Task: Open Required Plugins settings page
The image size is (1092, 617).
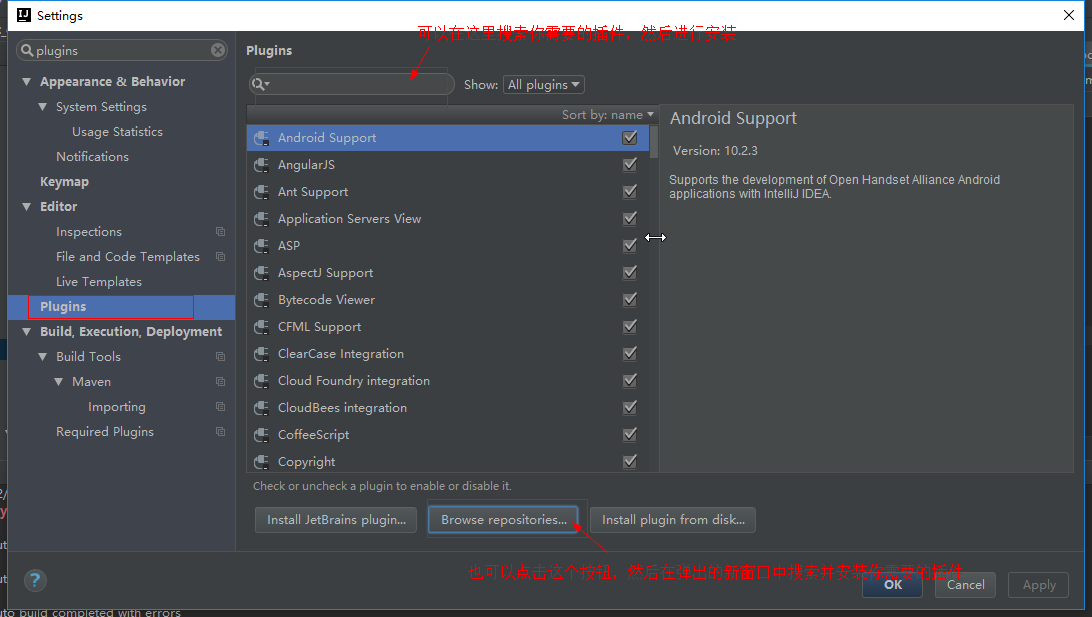Action: coord(105,432)
